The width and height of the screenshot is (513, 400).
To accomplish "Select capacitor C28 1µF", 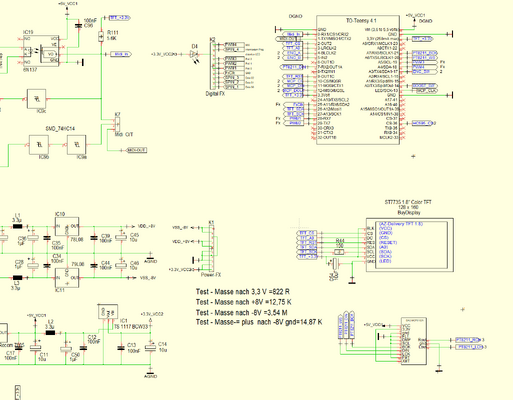I will click(x=33, y=266).
